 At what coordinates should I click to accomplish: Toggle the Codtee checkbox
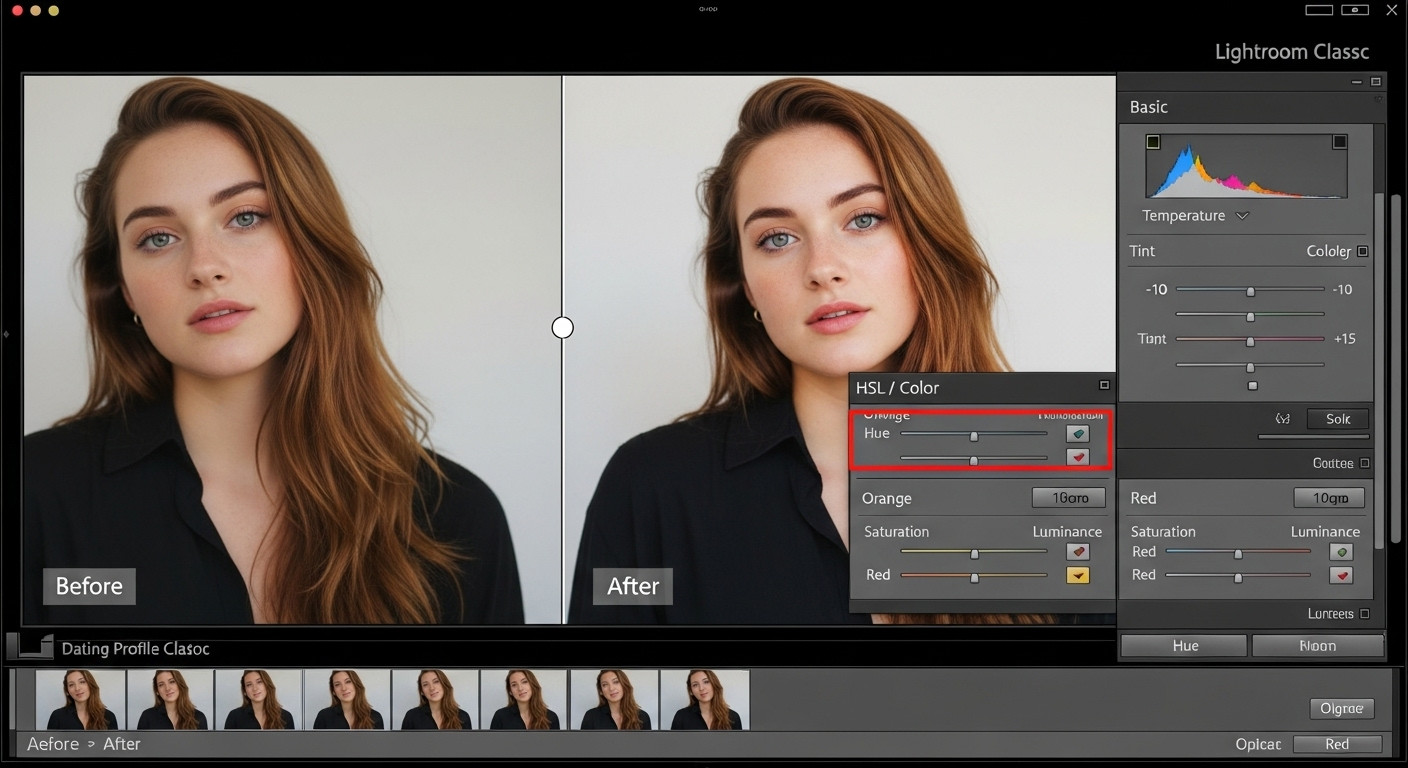pyautogui.click(x=1365, y=463)
